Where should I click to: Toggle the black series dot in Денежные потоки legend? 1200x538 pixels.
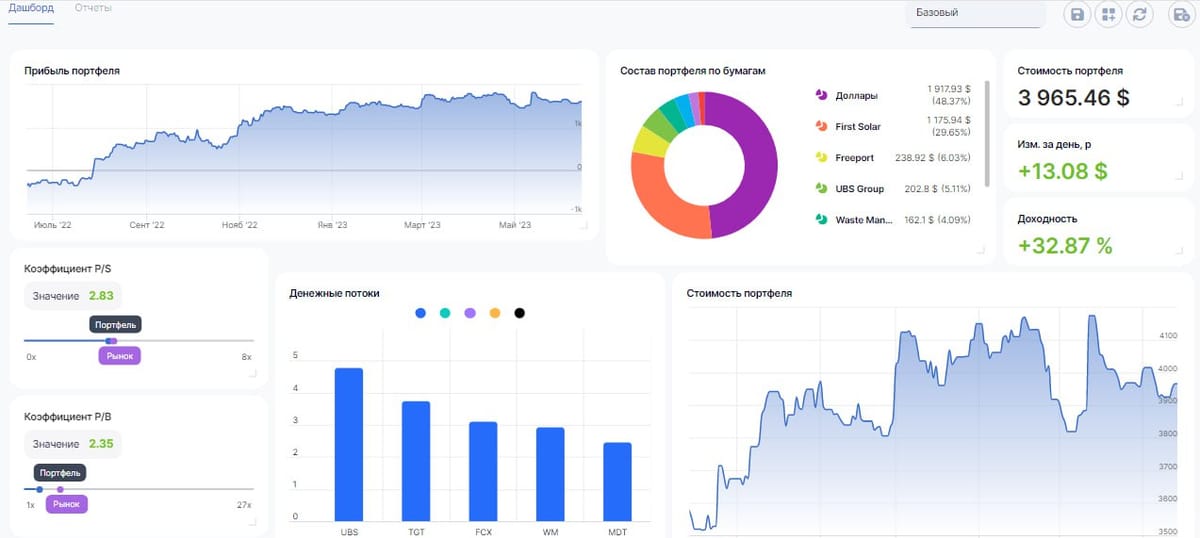click(x=519, y=313)
